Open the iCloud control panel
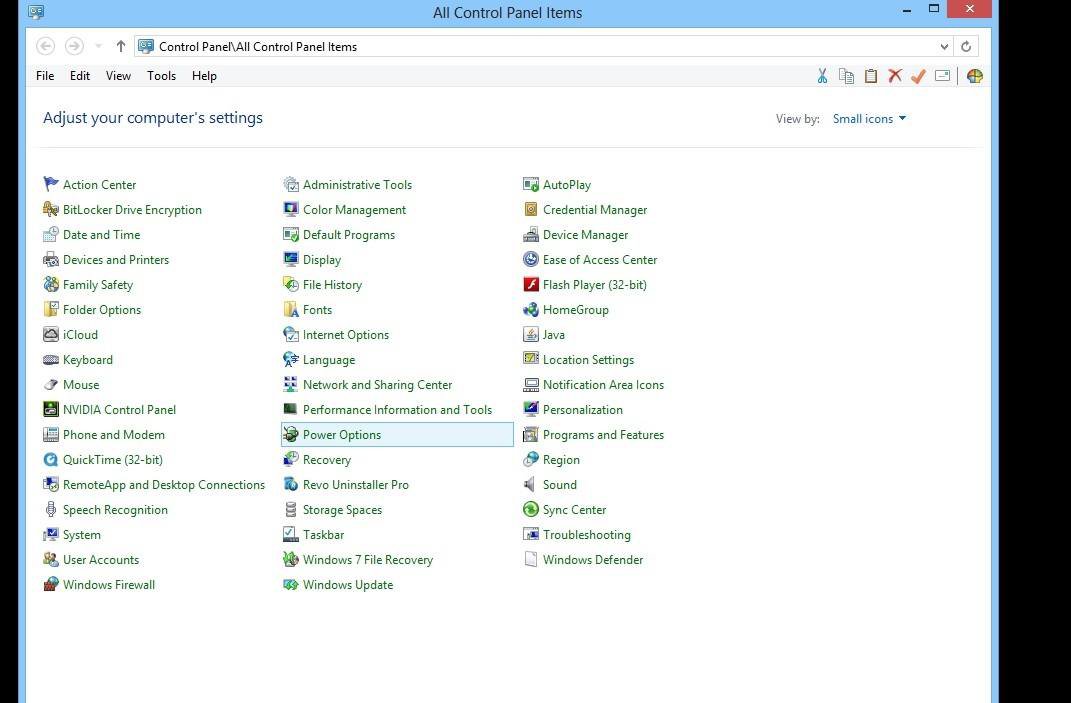The height and width of the screenshot is (703, 1071). [x=81, y=334]
